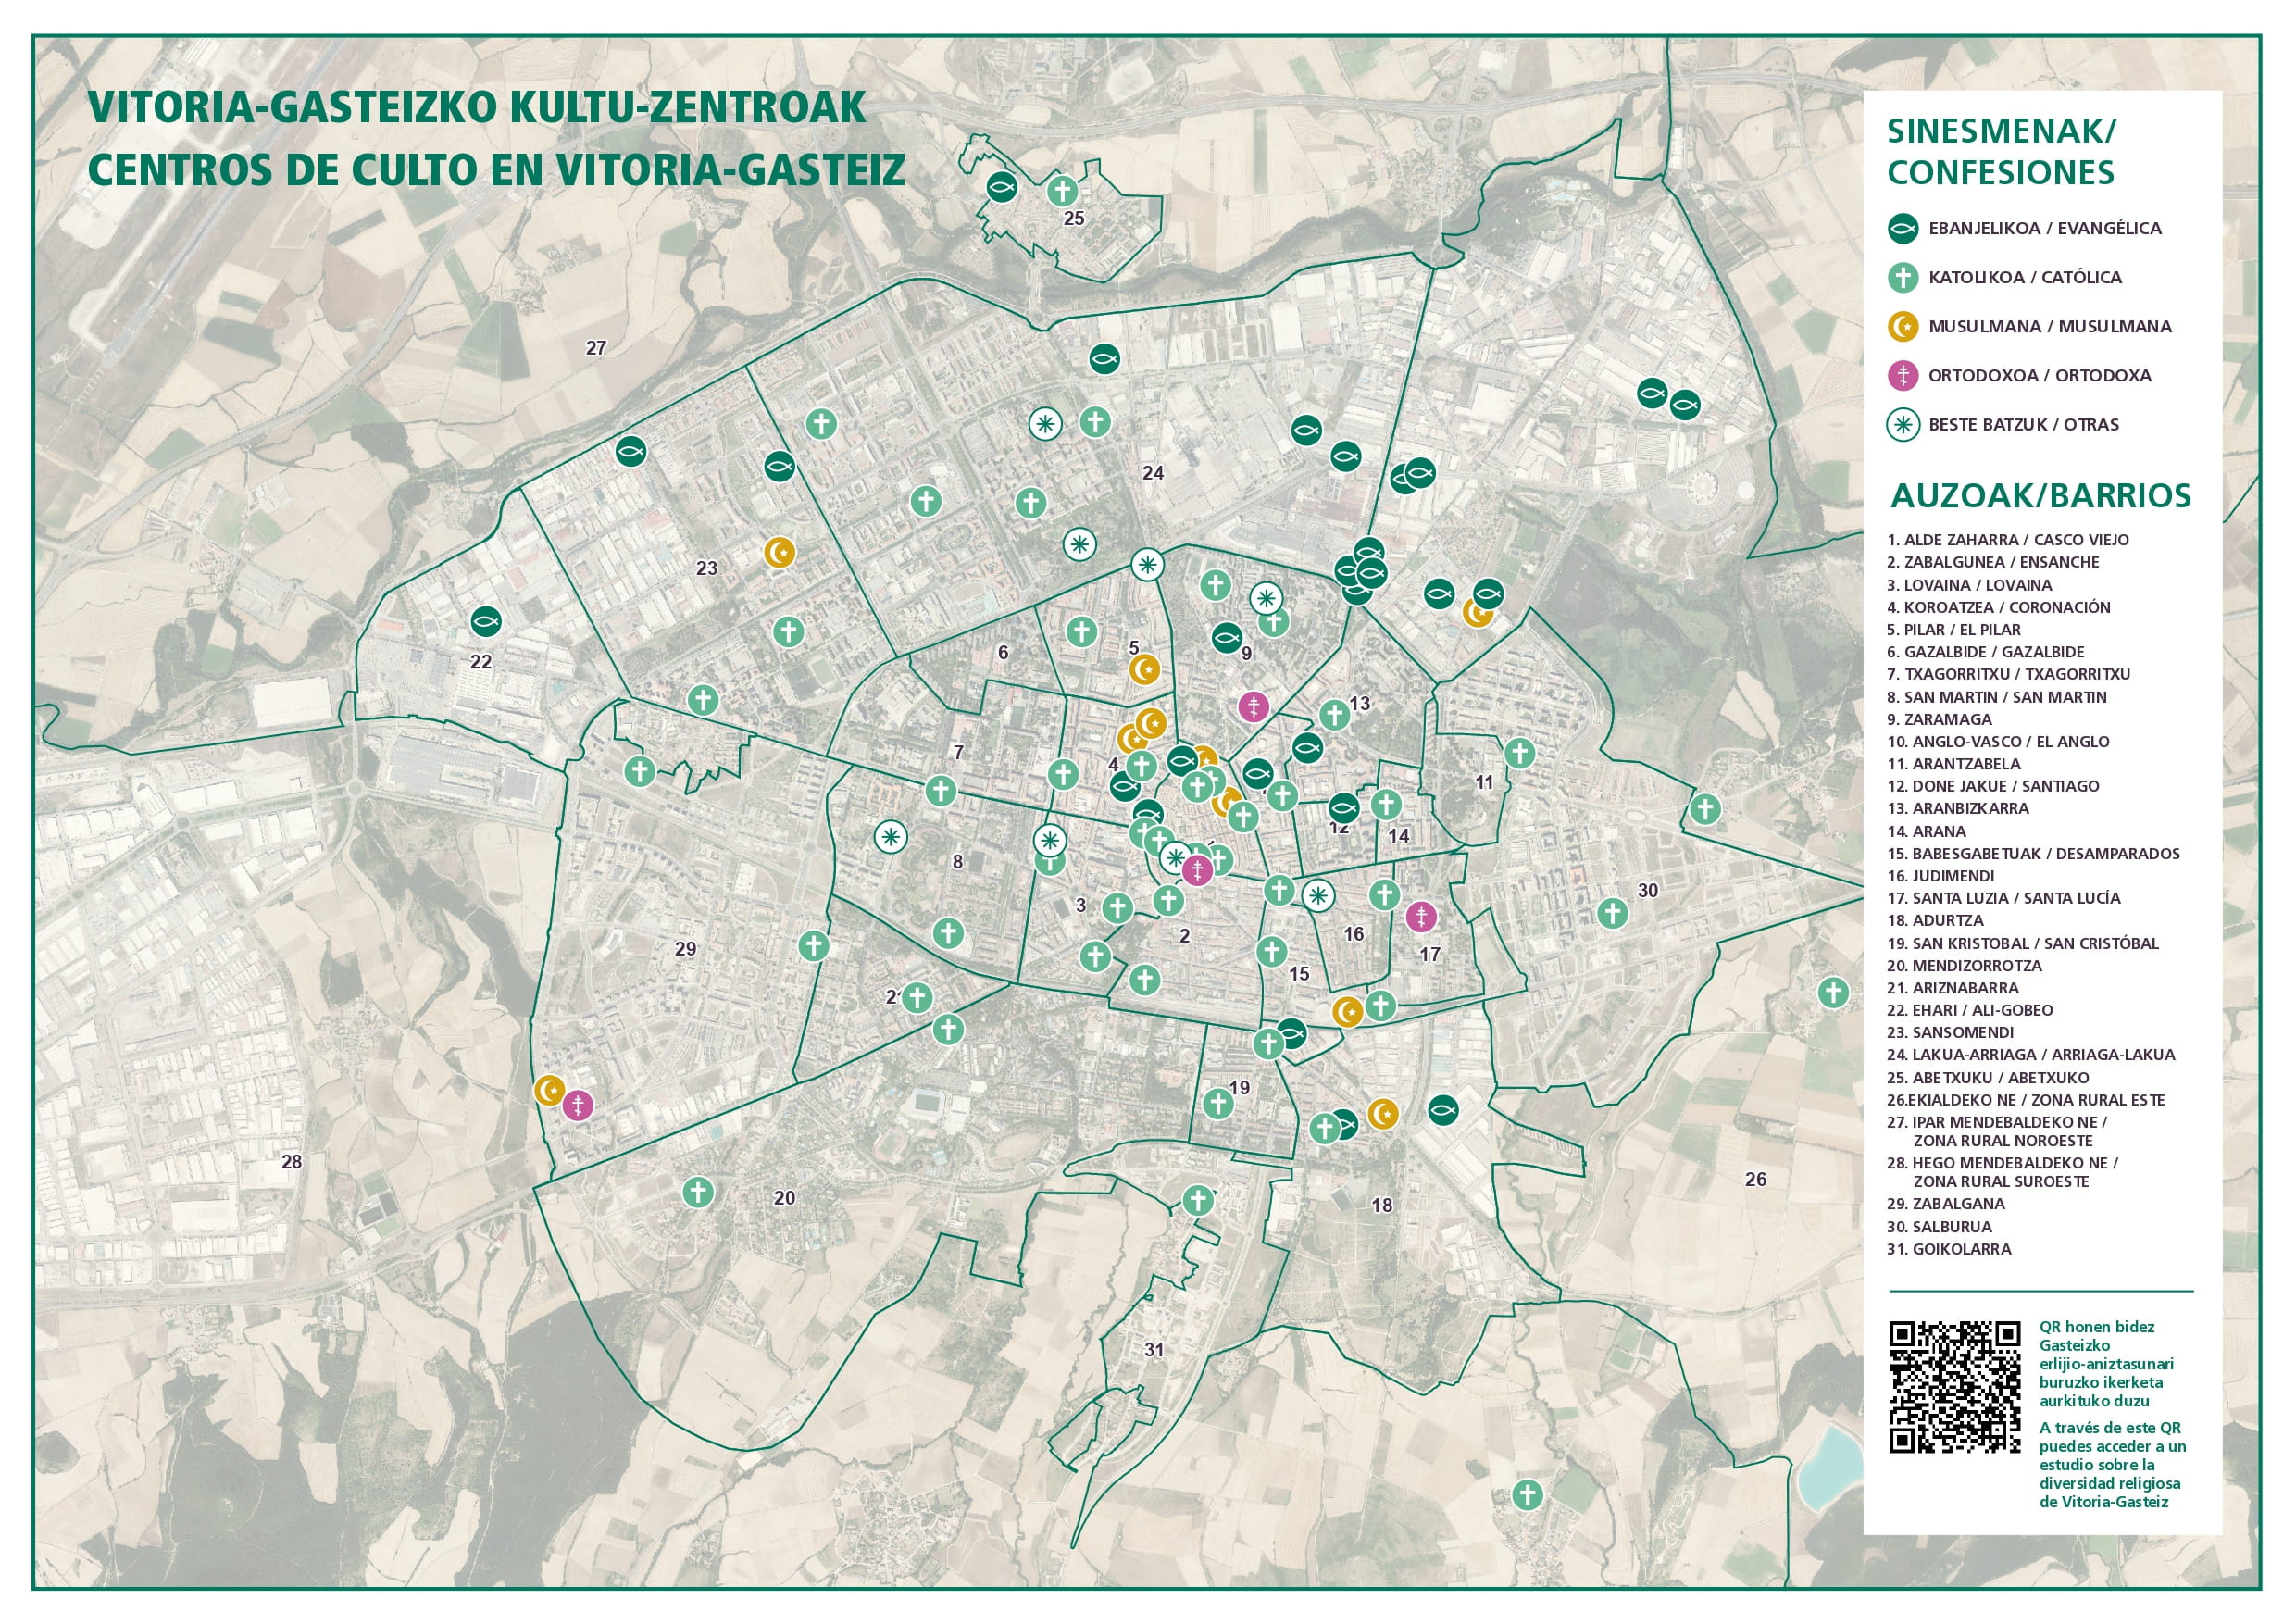This screenshot has width=2296, height=1624.
Task: Click the Católica cross icon in legend
Action: (1902, 277)
